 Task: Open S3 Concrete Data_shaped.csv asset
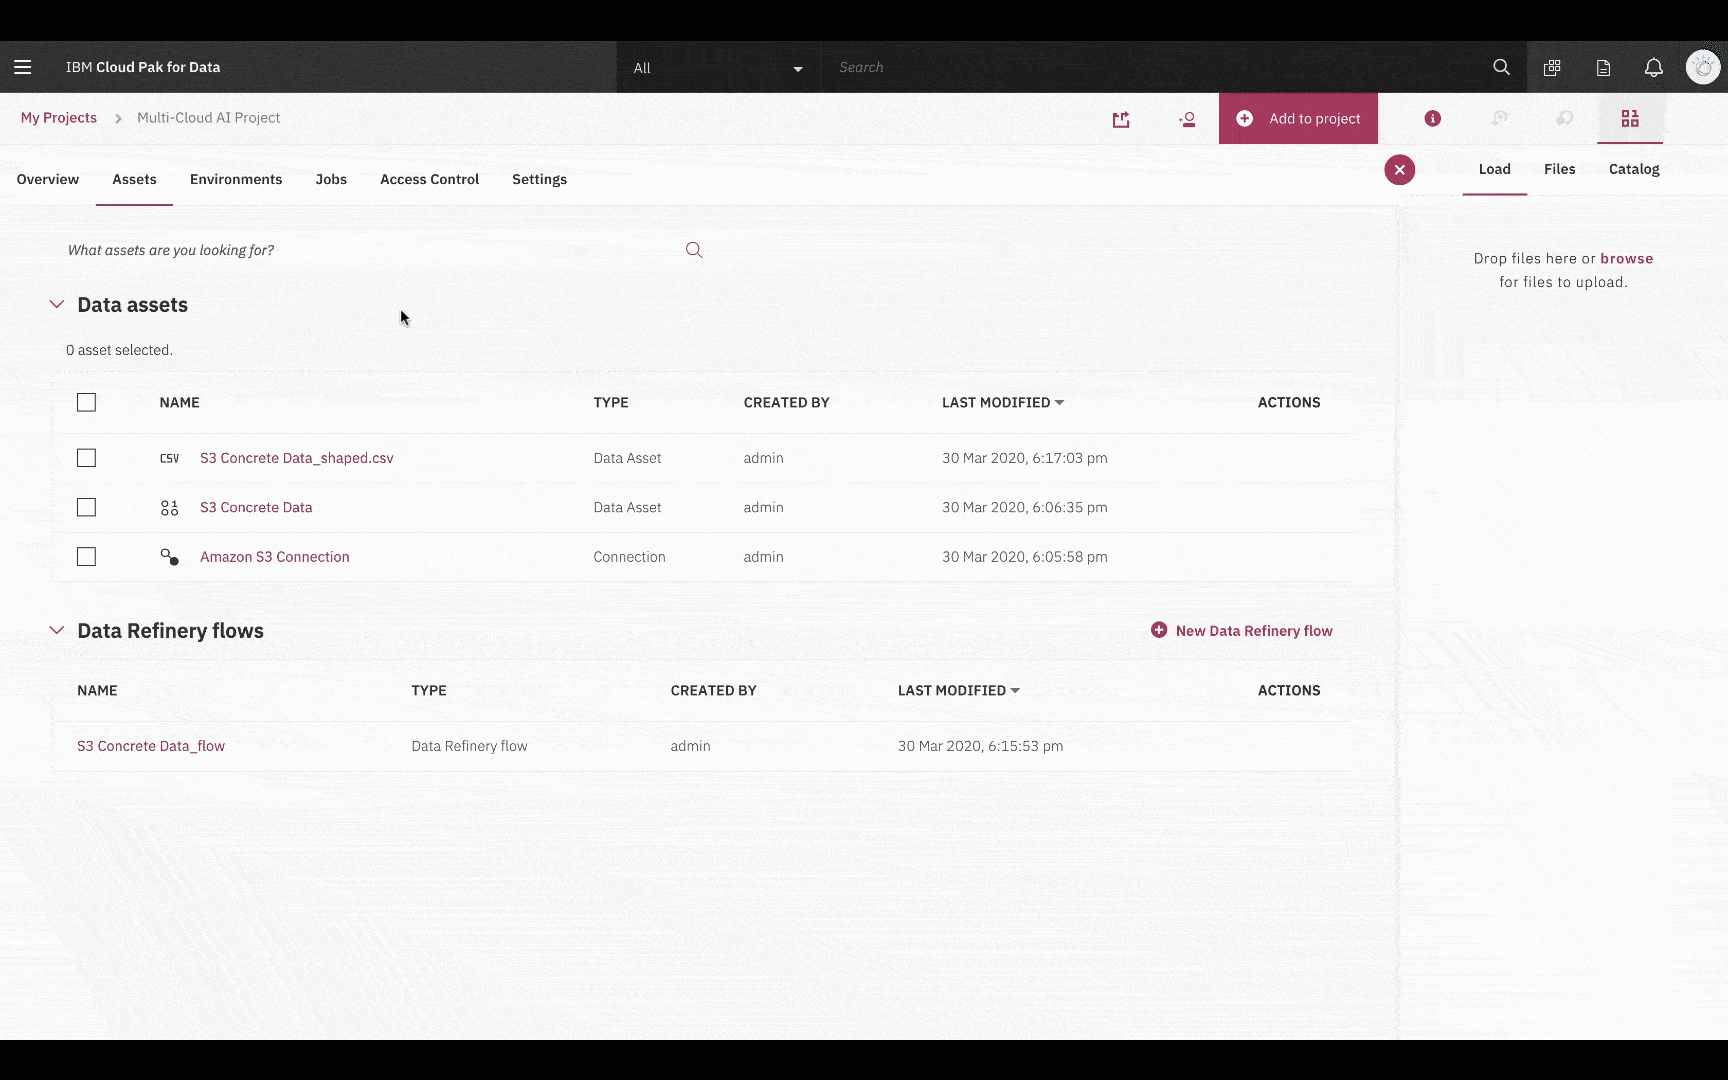pos(297,458)
